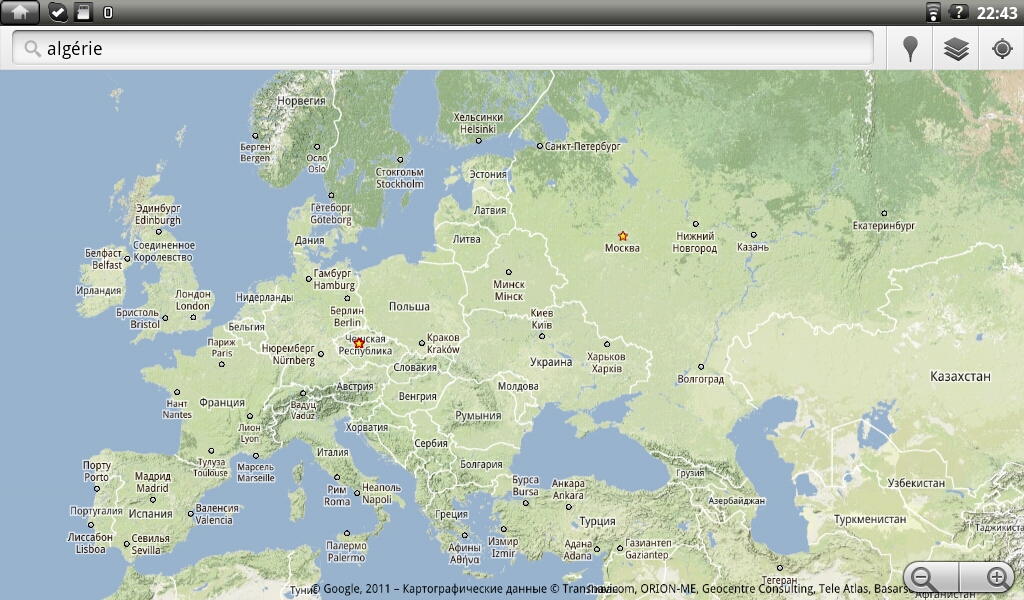This screenshot has width=1024, height=600.
Task: Click the Хорватия country label
Action: click(x=366, y=427)
